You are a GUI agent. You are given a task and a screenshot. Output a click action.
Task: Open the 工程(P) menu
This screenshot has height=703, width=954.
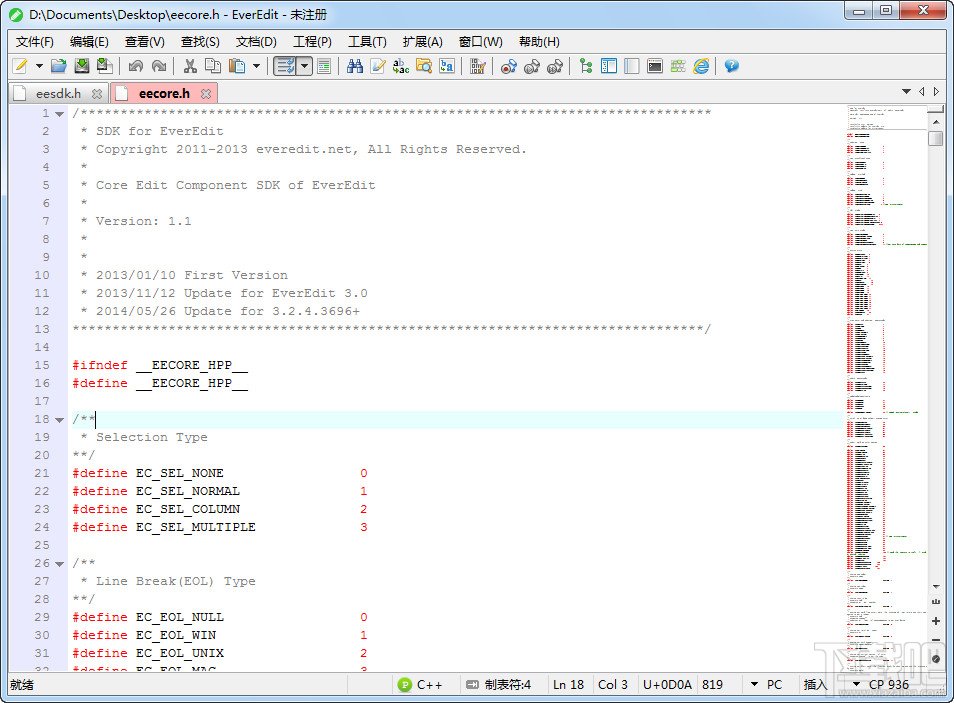(x=312, y=41)
